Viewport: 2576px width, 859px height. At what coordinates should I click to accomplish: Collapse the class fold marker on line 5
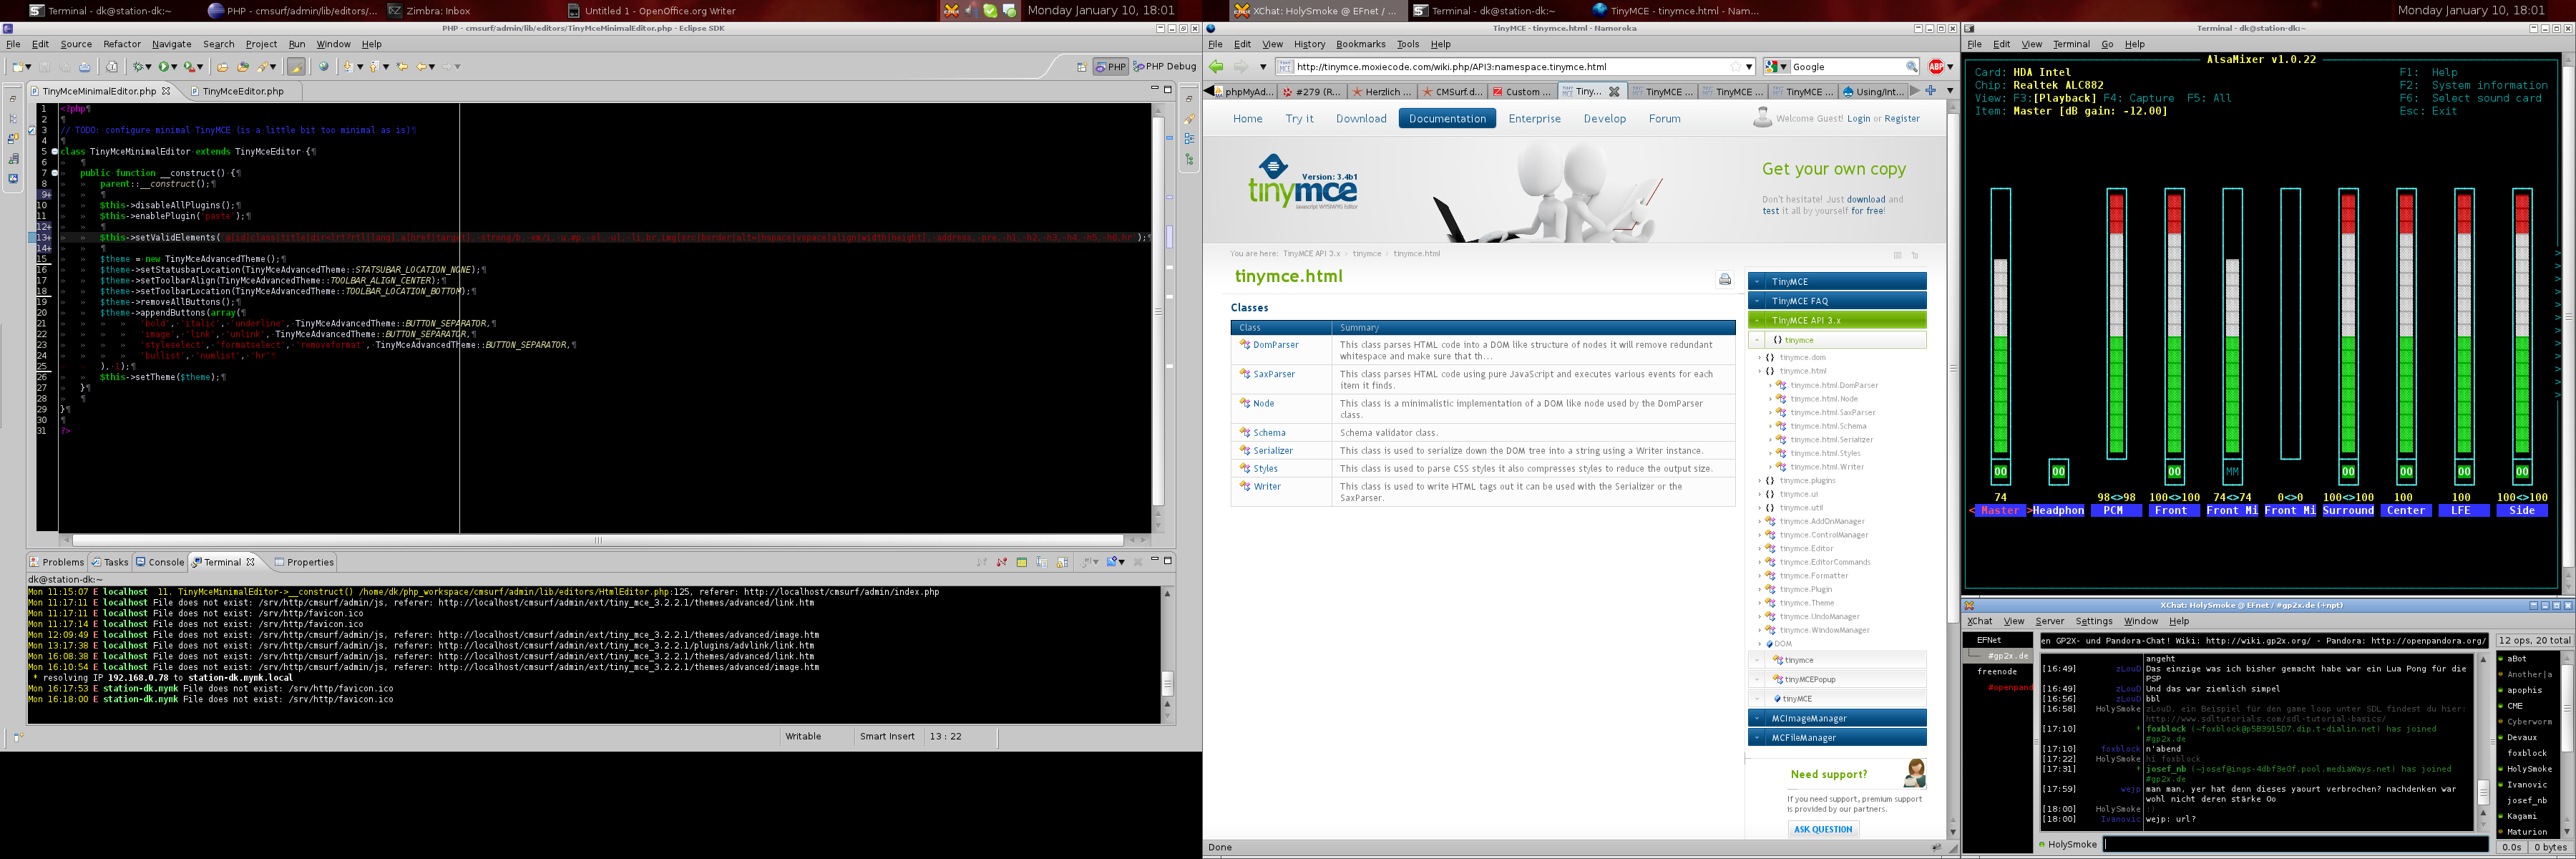(54, 152)
